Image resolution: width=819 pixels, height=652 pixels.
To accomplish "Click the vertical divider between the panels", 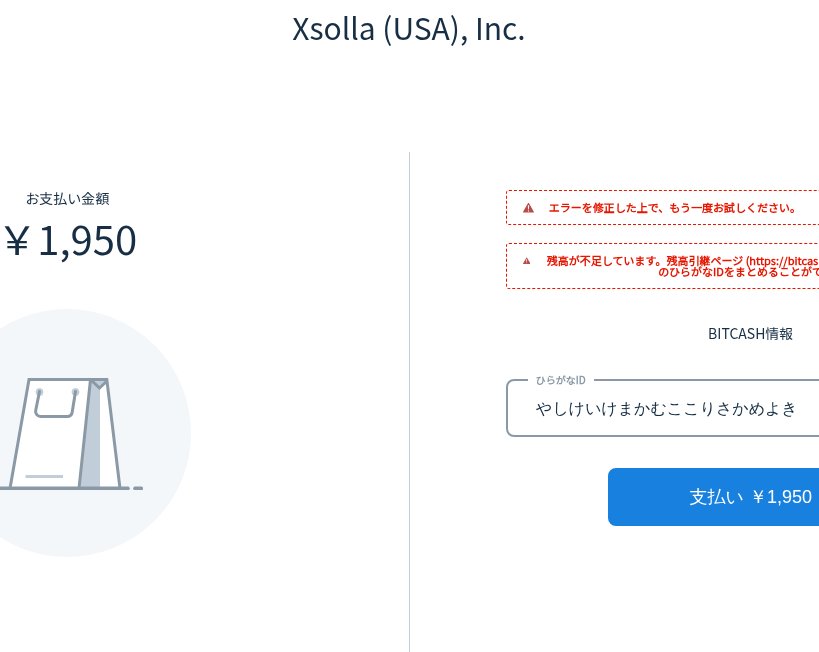I will [x=410, y=400].
